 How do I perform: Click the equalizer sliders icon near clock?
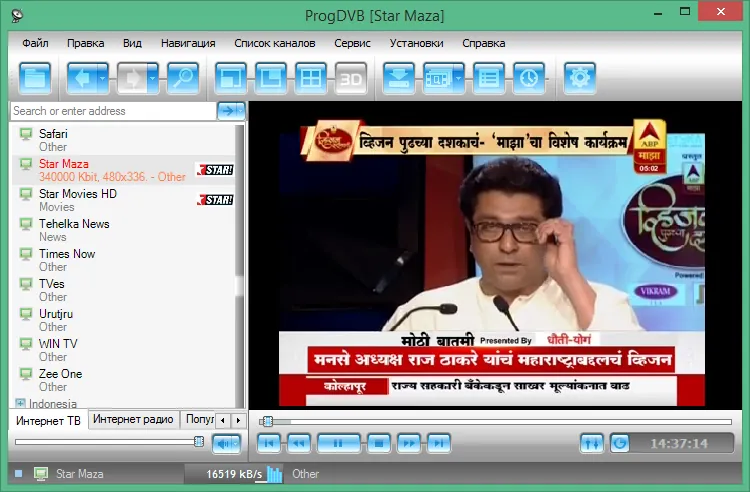pyautogui.click(x=592, y=443)
